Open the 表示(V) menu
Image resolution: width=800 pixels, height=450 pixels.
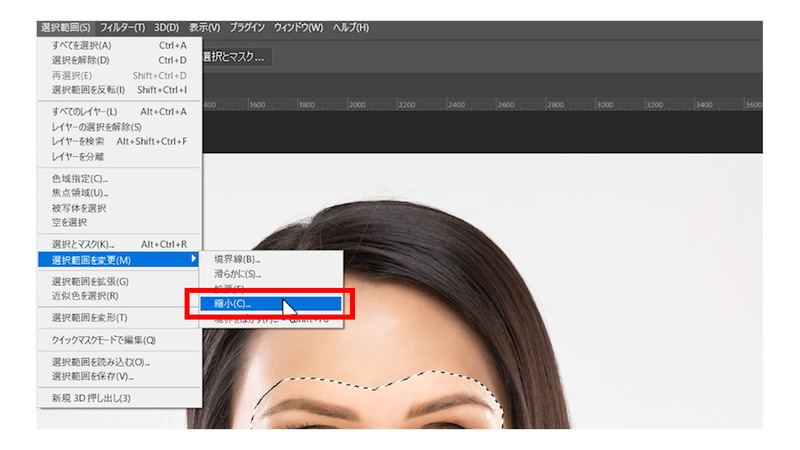point(204,28)
